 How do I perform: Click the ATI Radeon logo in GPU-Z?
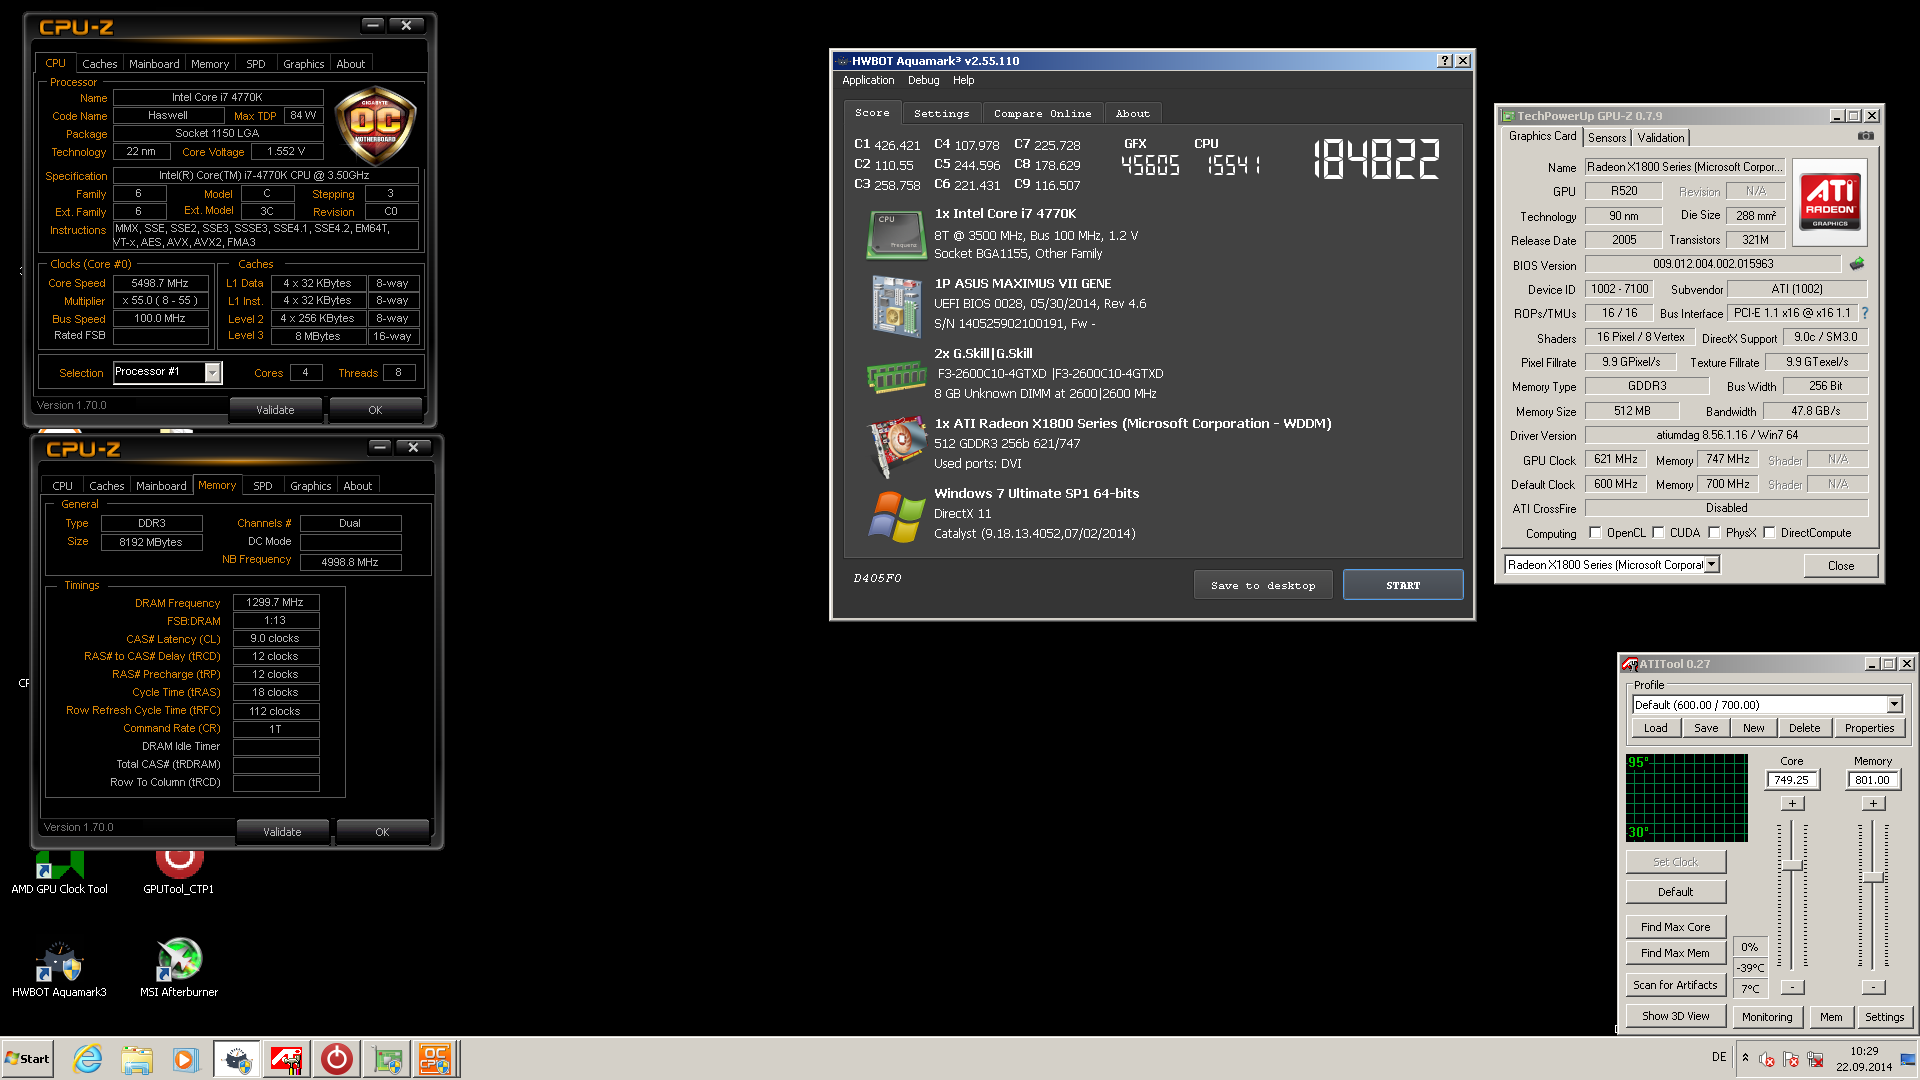click(x=1830, y=200)
